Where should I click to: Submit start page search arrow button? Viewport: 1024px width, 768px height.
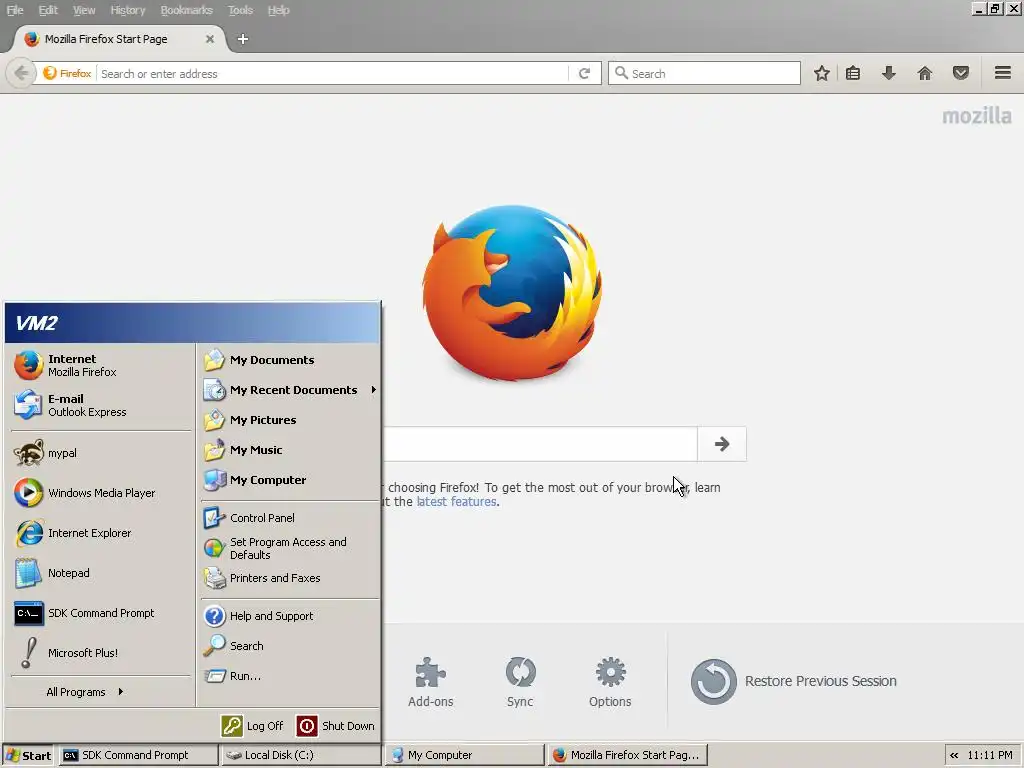click(722, 444)
